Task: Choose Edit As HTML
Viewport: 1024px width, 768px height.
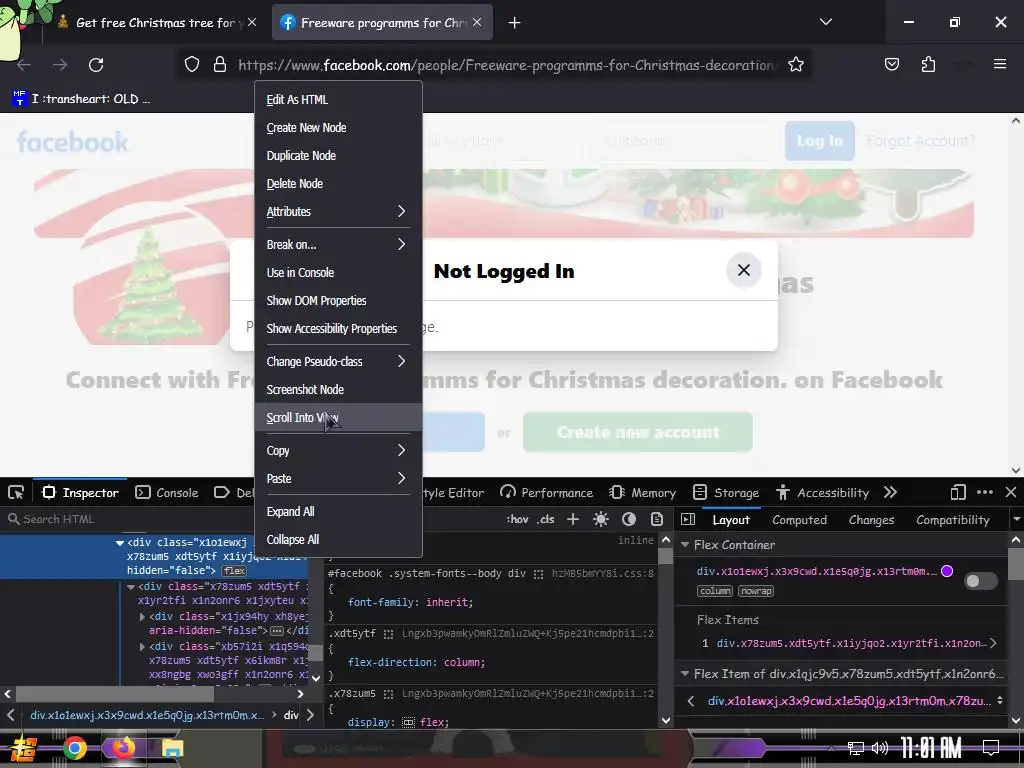Action: (x=338, y=99)
